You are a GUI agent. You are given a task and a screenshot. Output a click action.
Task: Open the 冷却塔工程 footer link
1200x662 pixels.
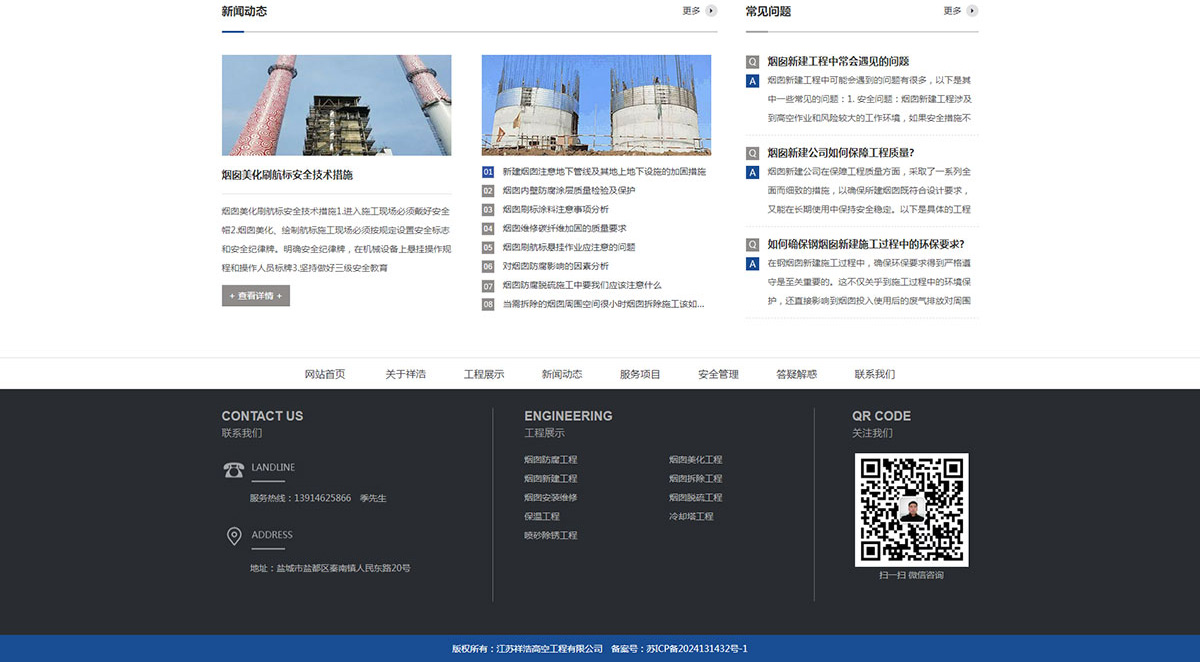click(x=691, y=517)
